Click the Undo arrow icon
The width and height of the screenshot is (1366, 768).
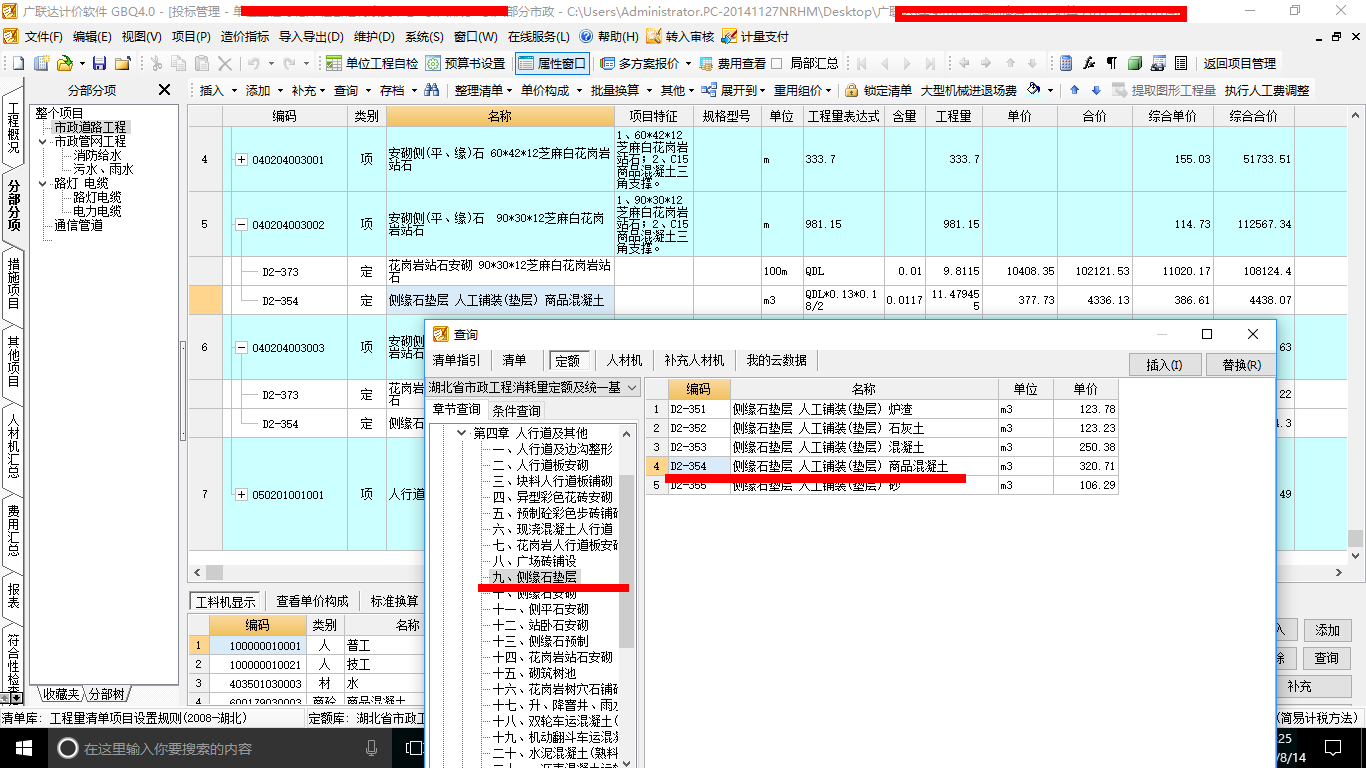(x=254, y=63)
